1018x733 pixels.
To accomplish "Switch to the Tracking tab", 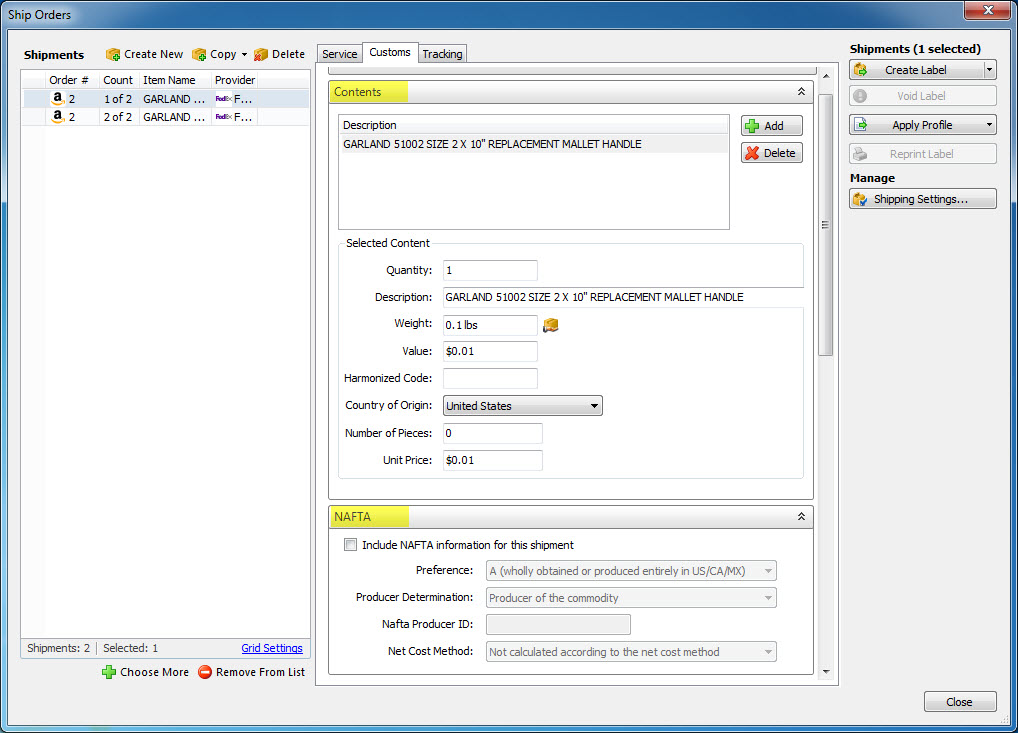I will [442, 54].
